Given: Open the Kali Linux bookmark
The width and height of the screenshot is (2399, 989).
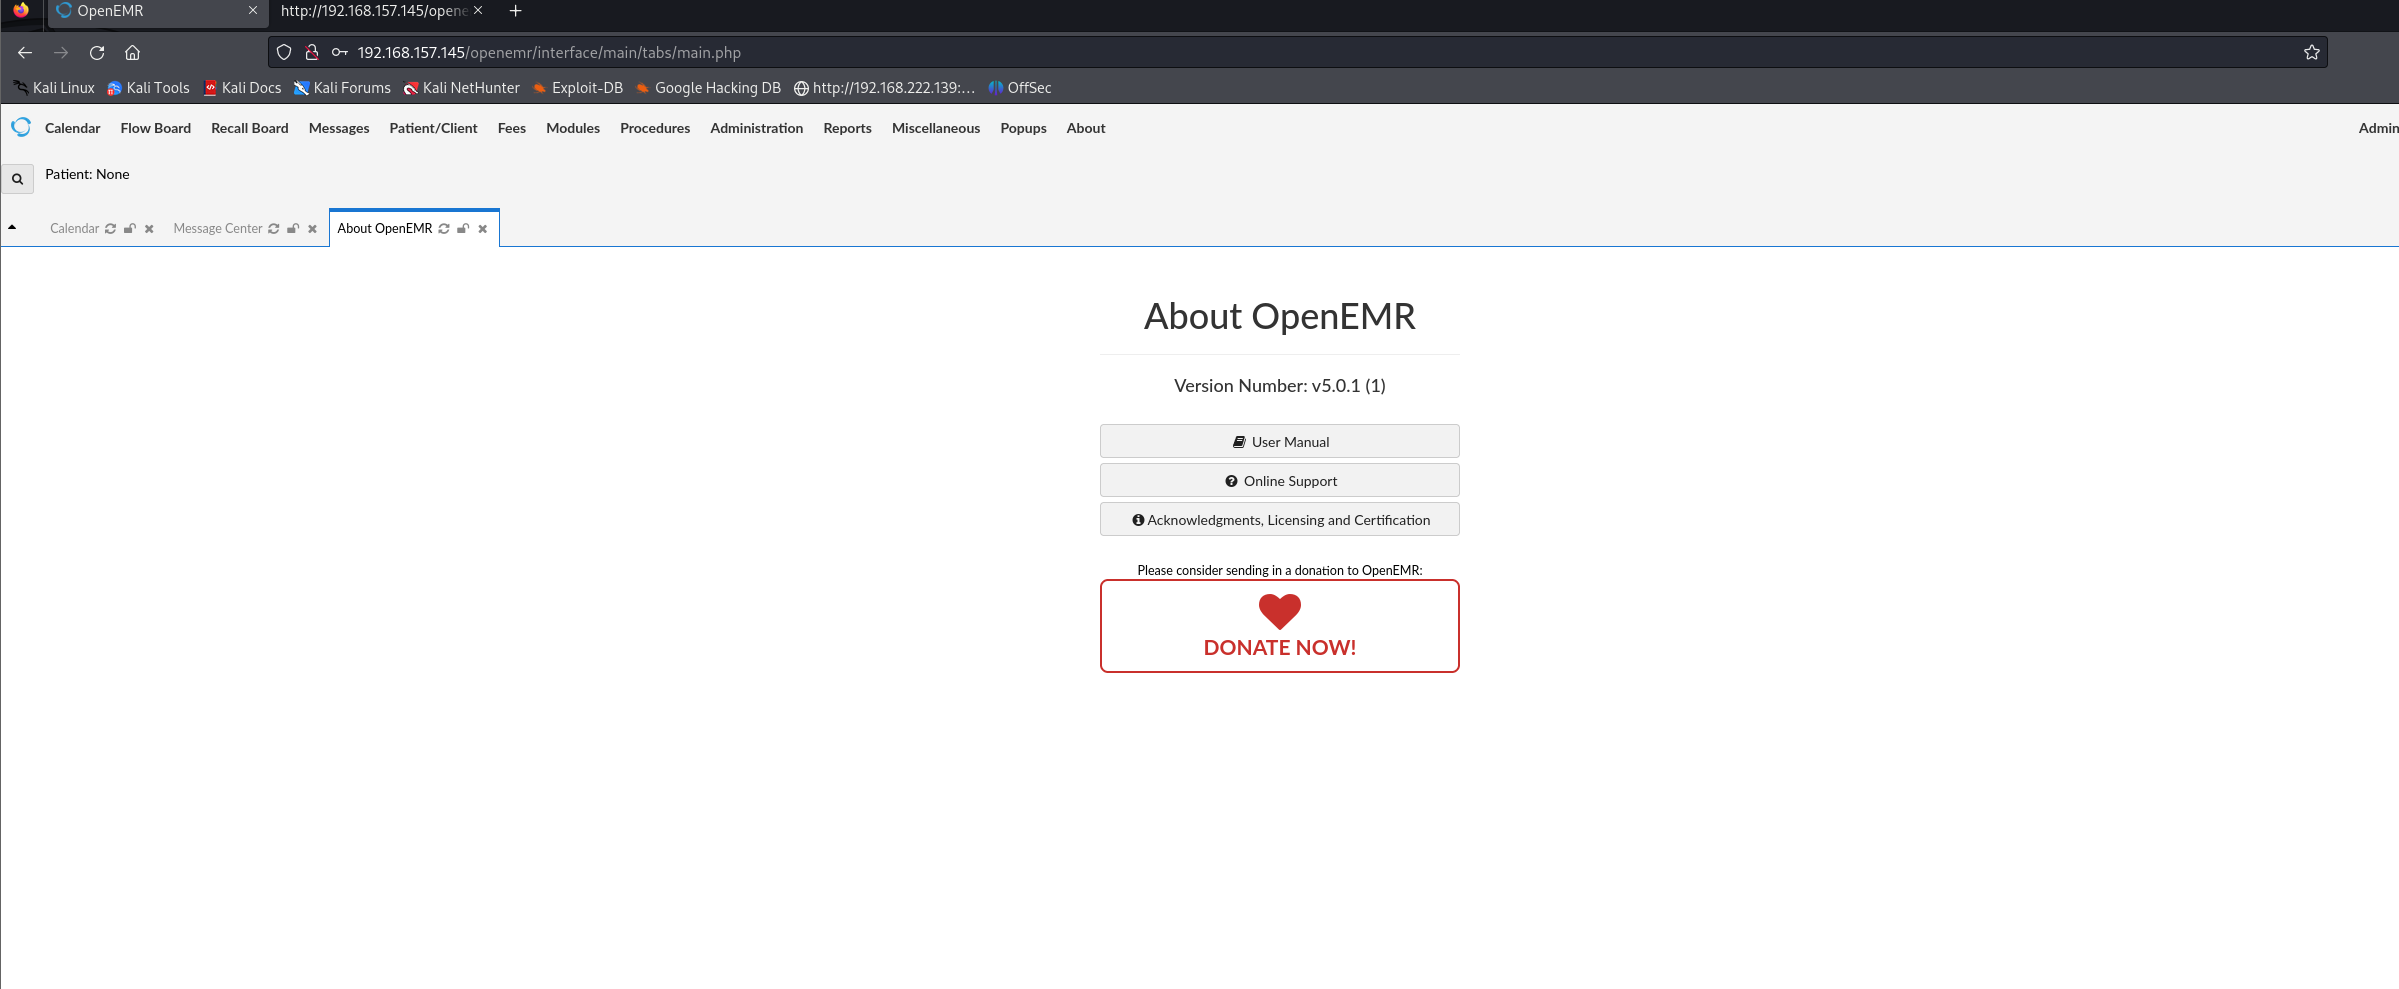Looking at the screenshot, I should (x=54, y=88).
